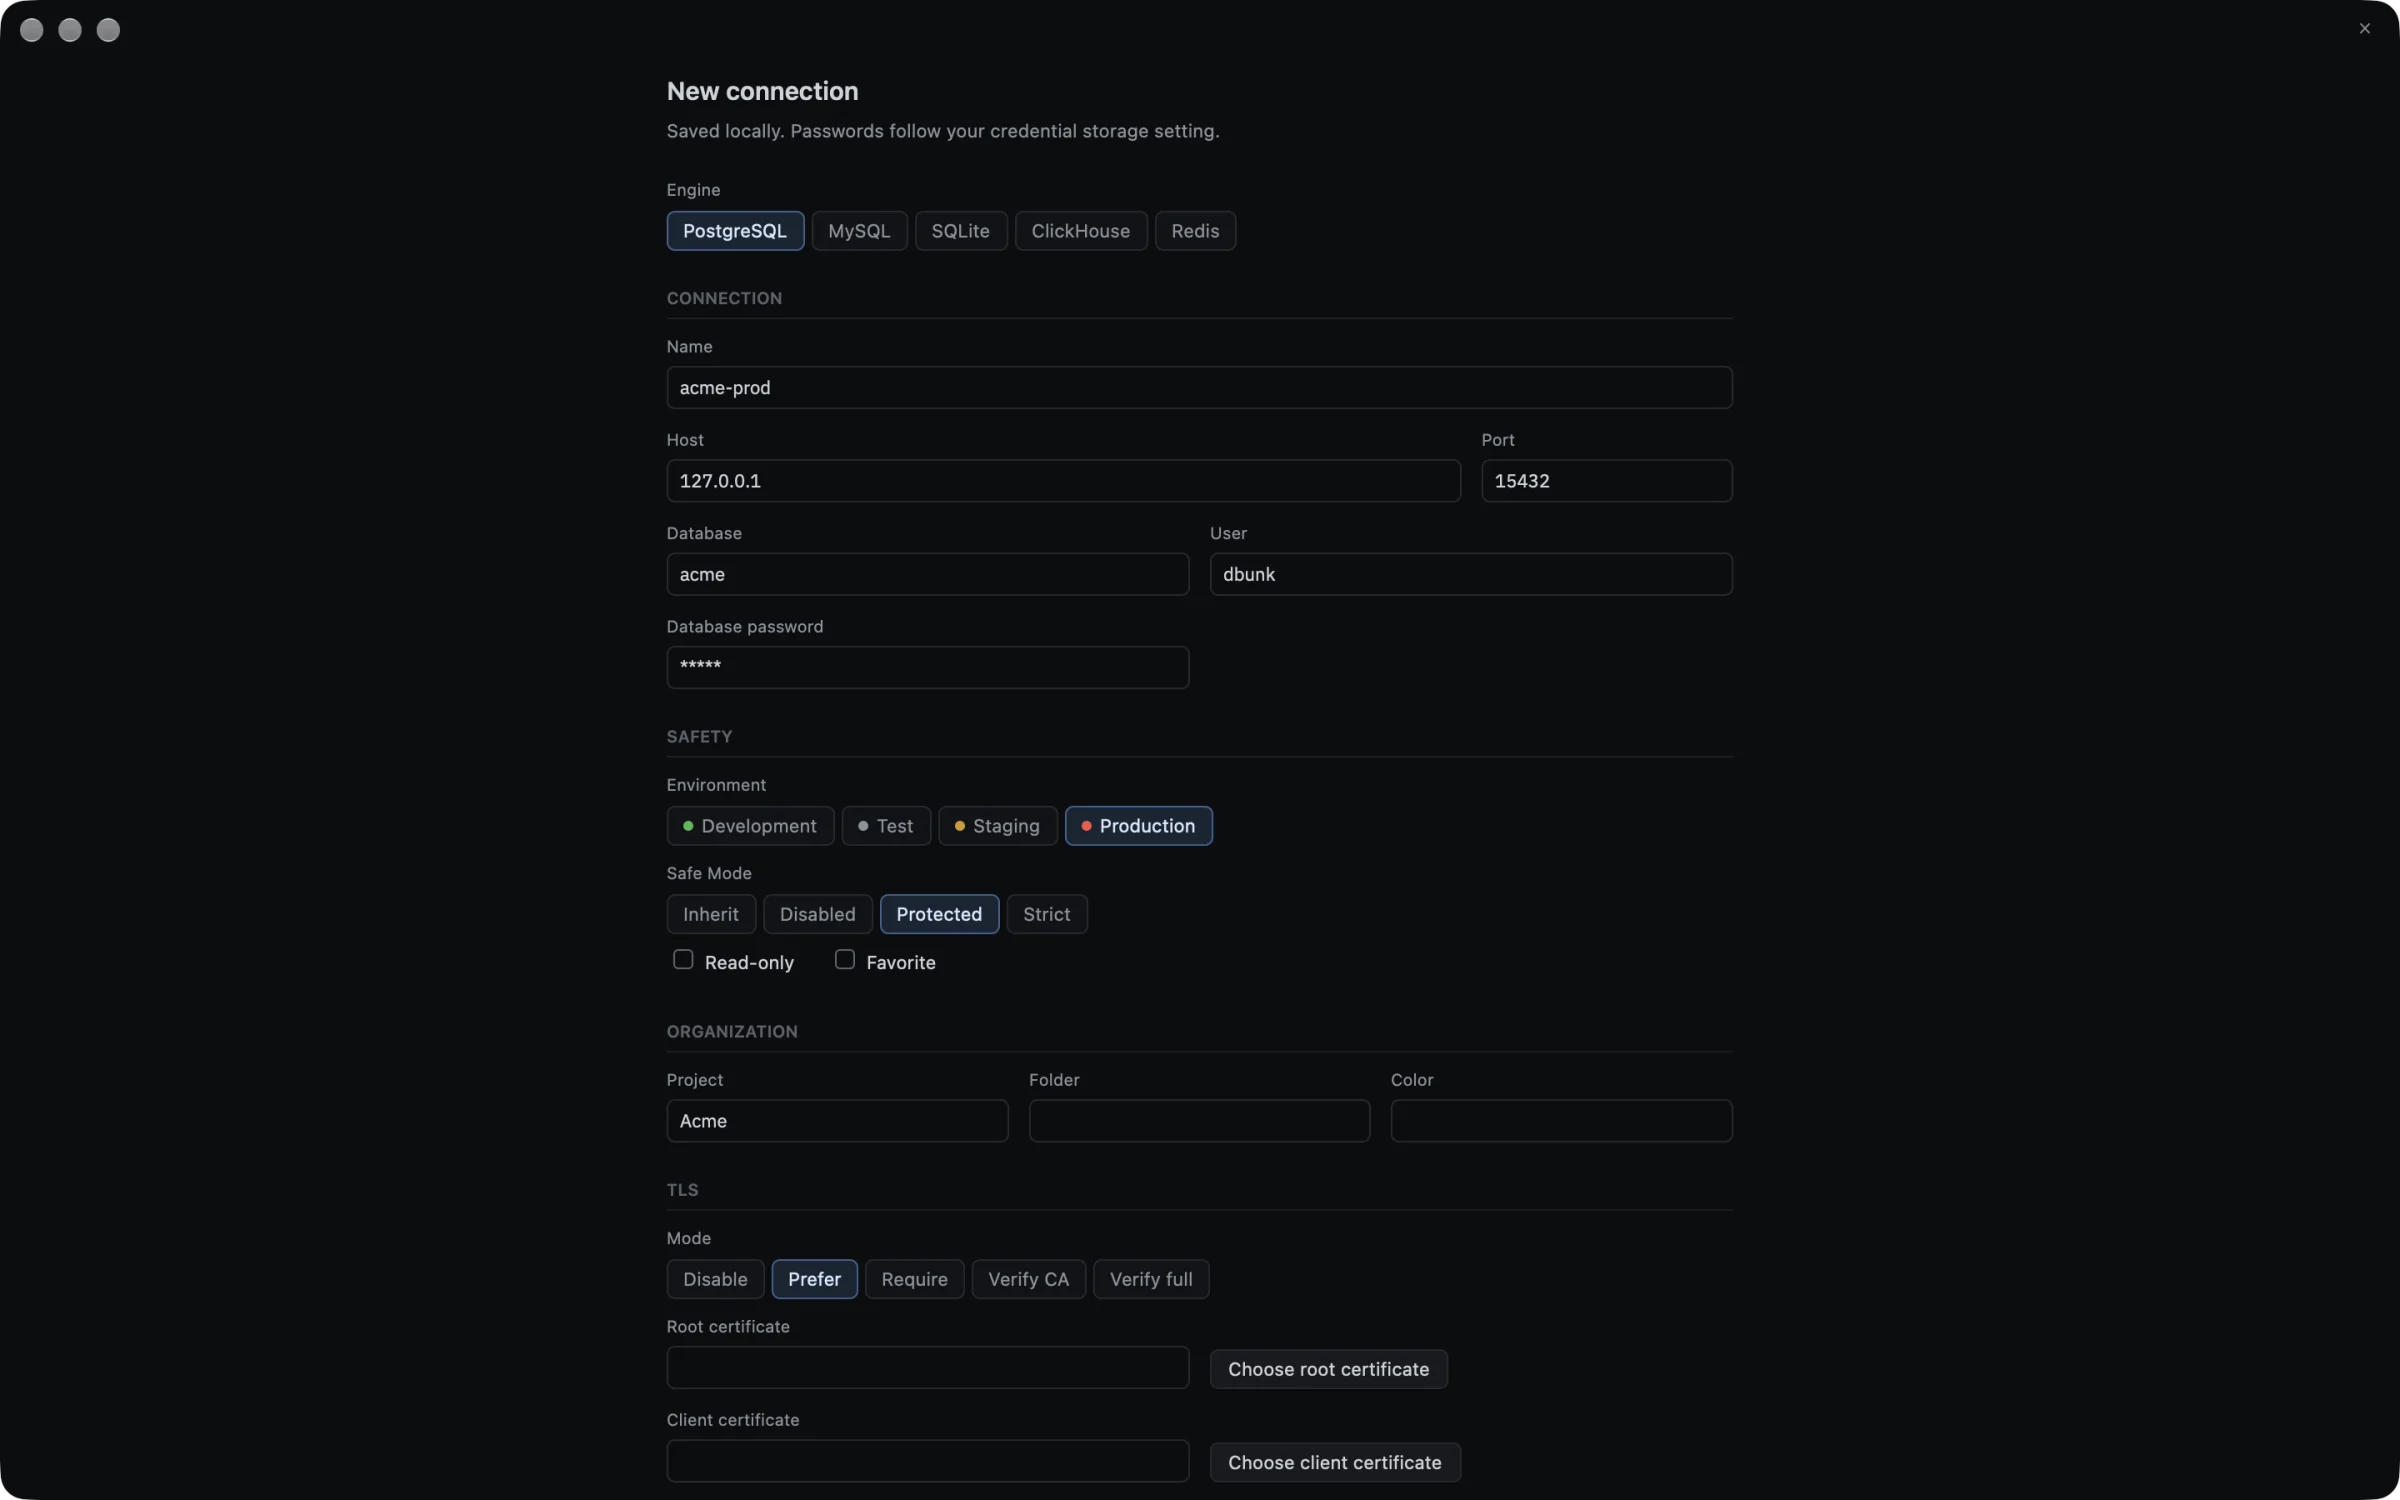
Task: Open Choose client certificate picker
Action: tap(1335, 1462)
